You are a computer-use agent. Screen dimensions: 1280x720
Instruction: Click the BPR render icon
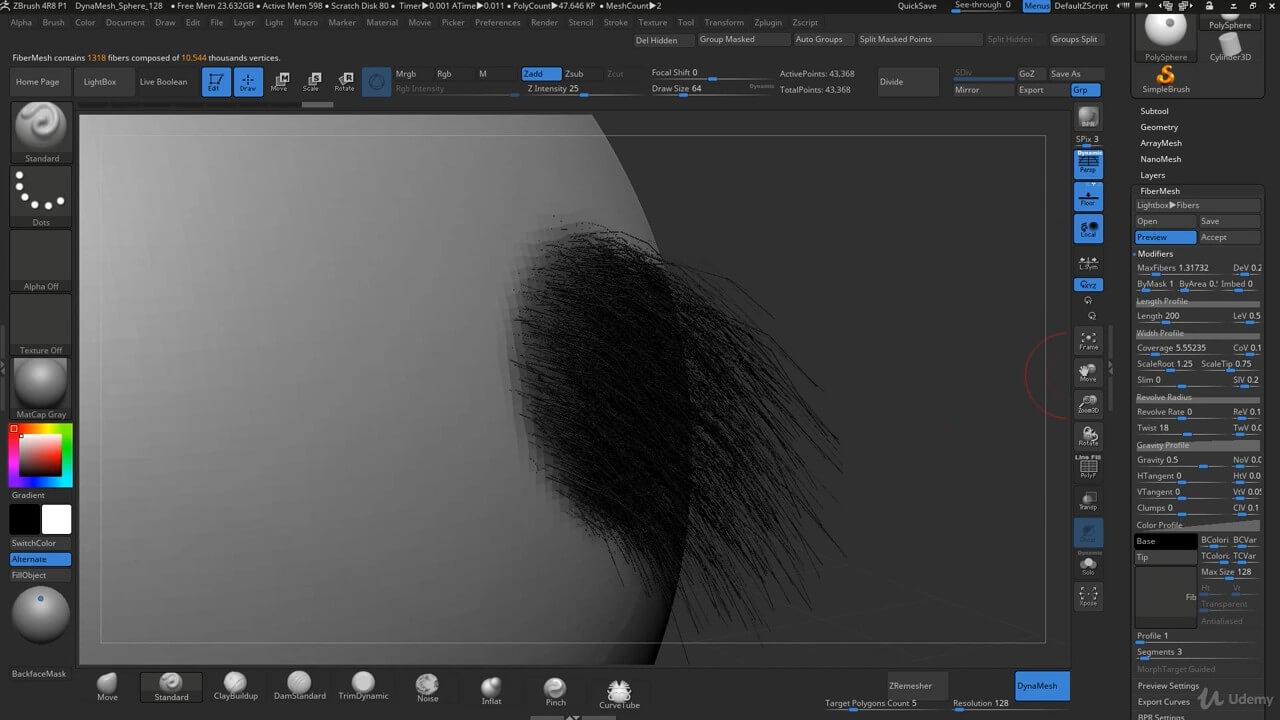click(x=1088, y=118)
